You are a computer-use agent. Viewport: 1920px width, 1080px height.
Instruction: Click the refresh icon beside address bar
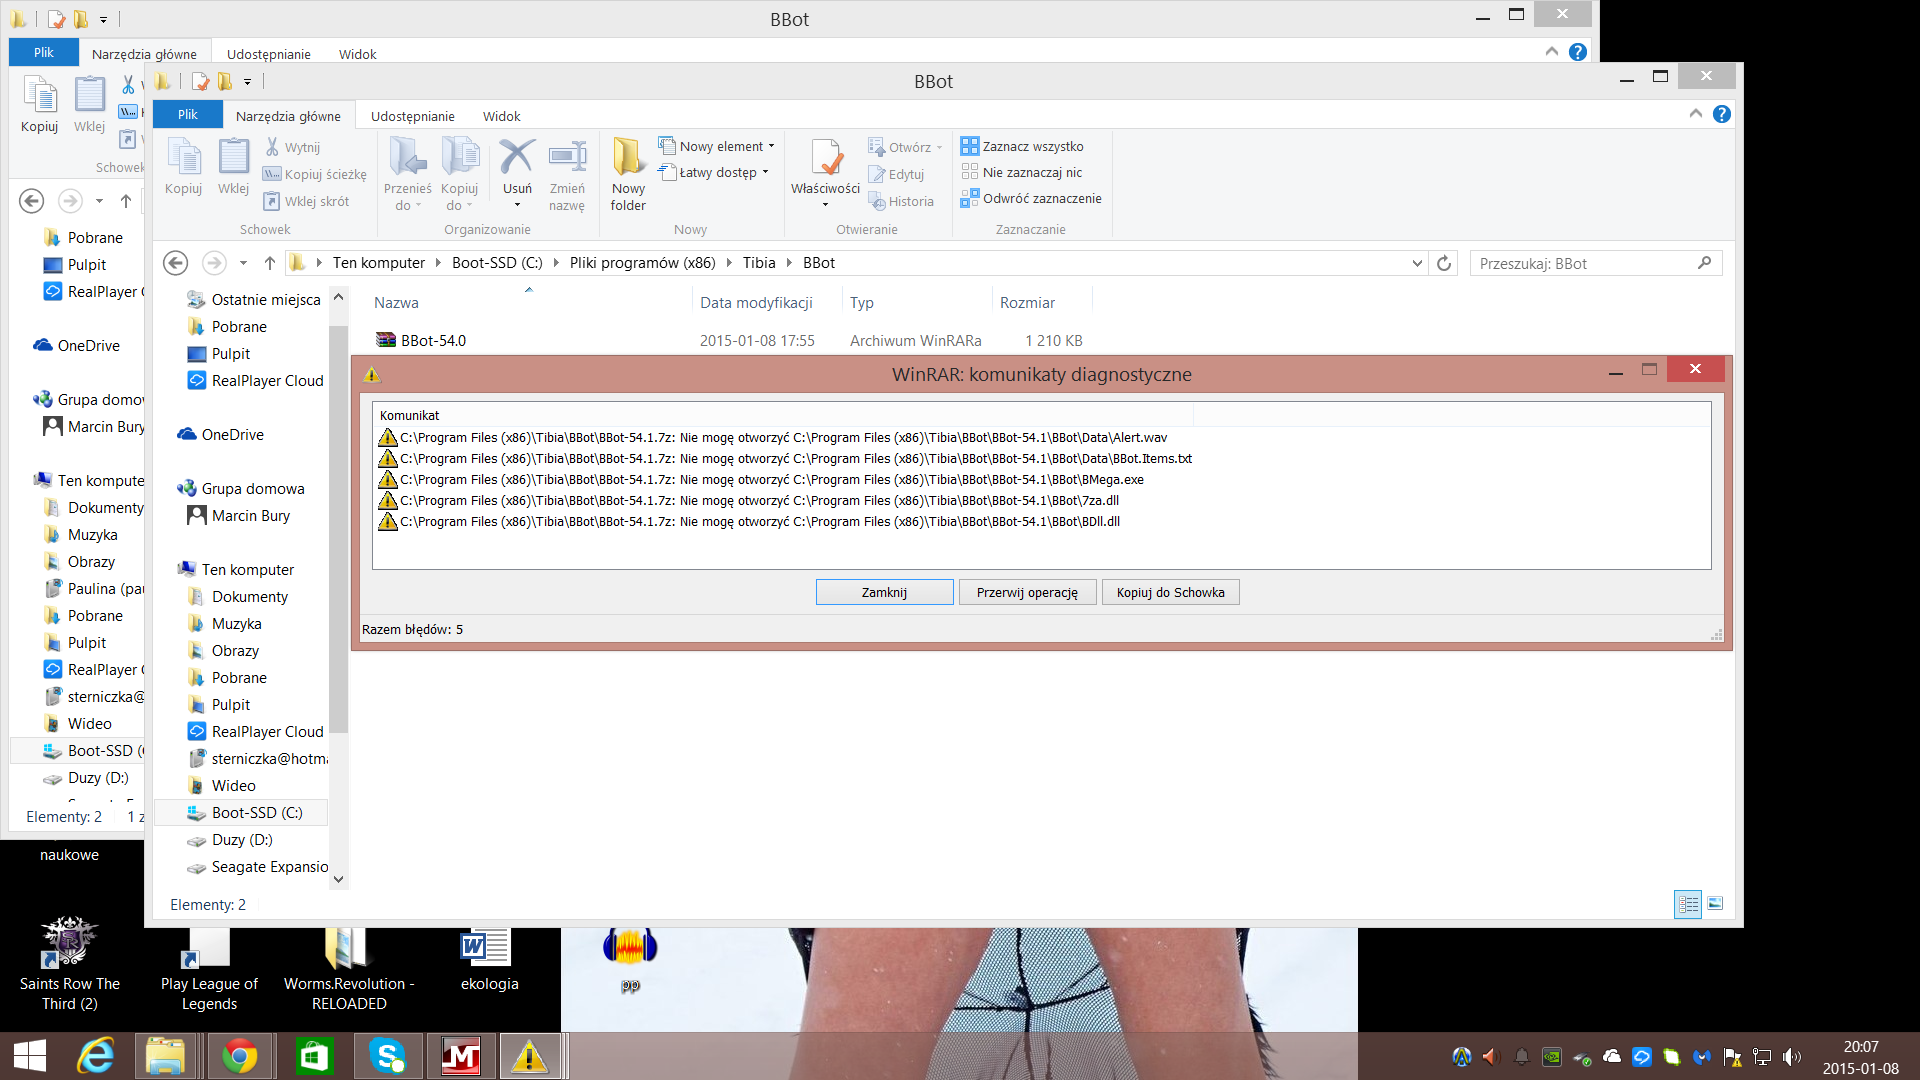[x=1444, y=263]
